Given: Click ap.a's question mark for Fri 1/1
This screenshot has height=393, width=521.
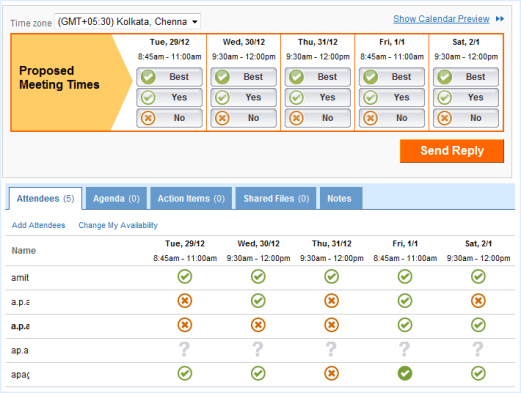Looking at the screenshot, I should [x=404, y=349].
